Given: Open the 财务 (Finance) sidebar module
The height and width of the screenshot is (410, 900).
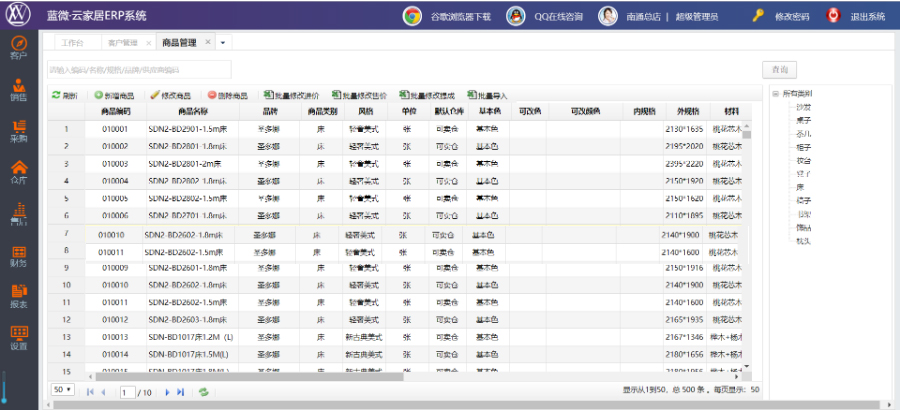Looking at the screenshot, I should [x=18, y=254].
